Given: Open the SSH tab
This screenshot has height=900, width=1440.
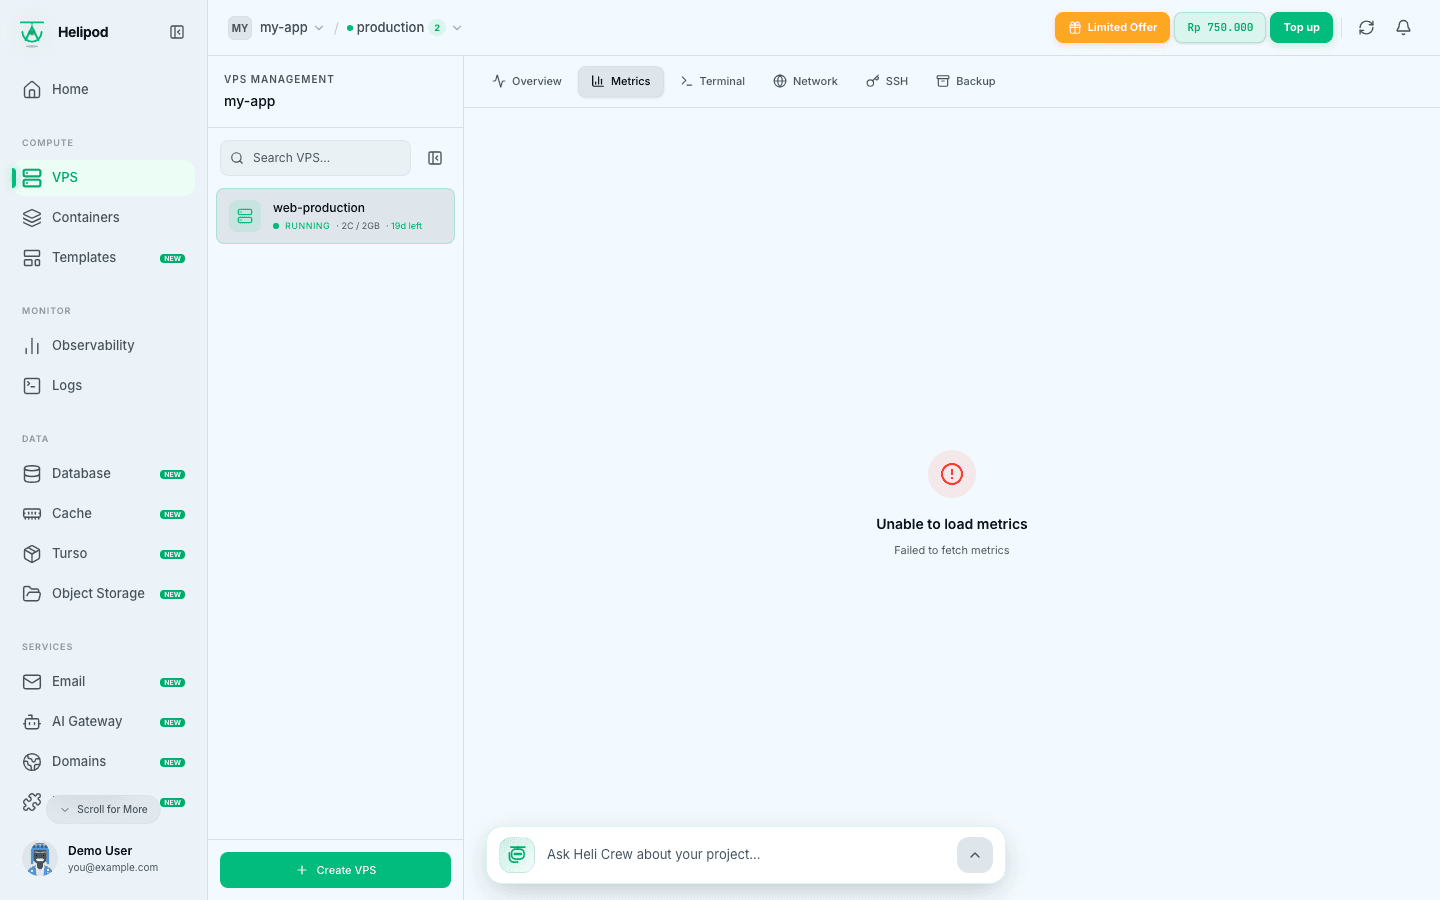Looking at the screenshot, I should pos(887,81).
